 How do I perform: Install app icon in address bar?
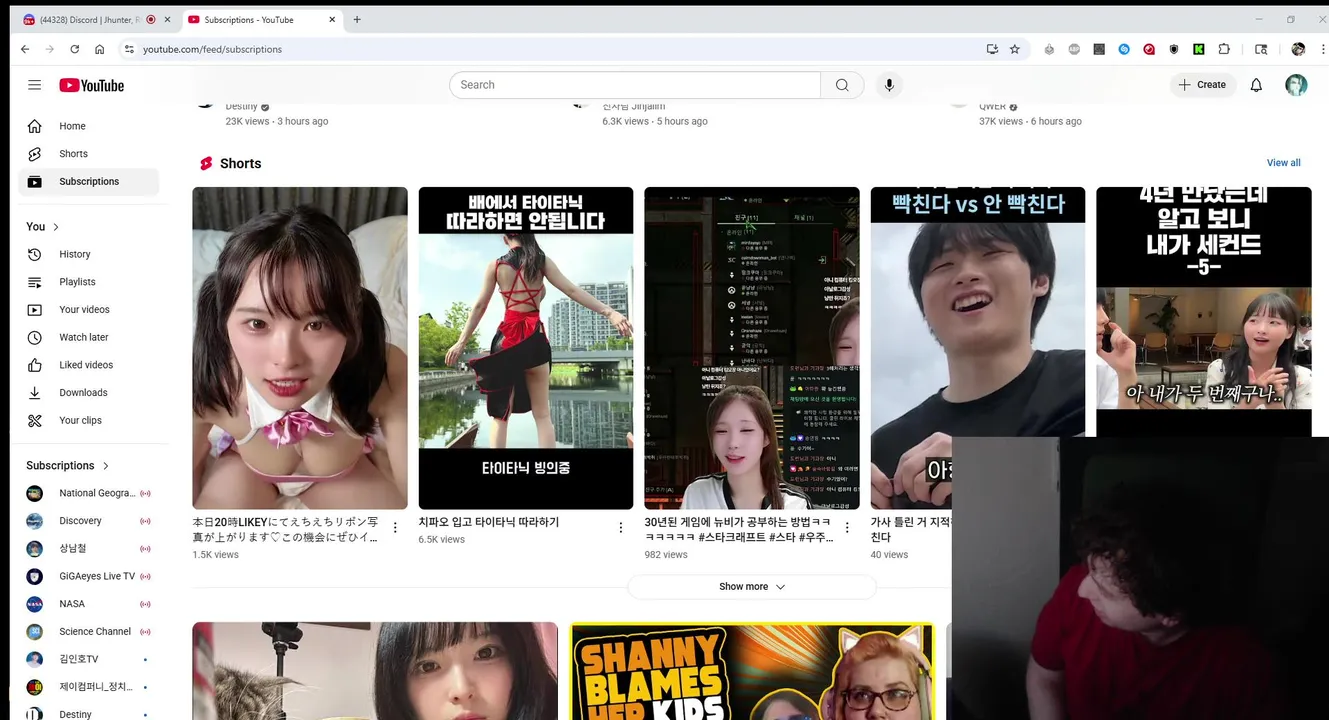pyautogui.click(x=992, y=49)
